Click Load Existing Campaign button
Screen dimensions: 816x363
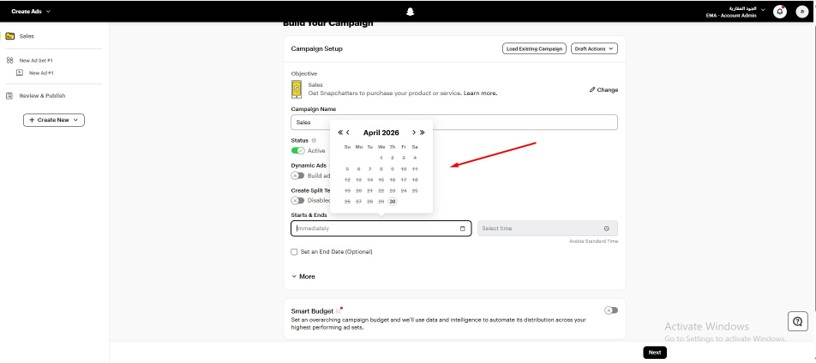(x=534, y=48)
